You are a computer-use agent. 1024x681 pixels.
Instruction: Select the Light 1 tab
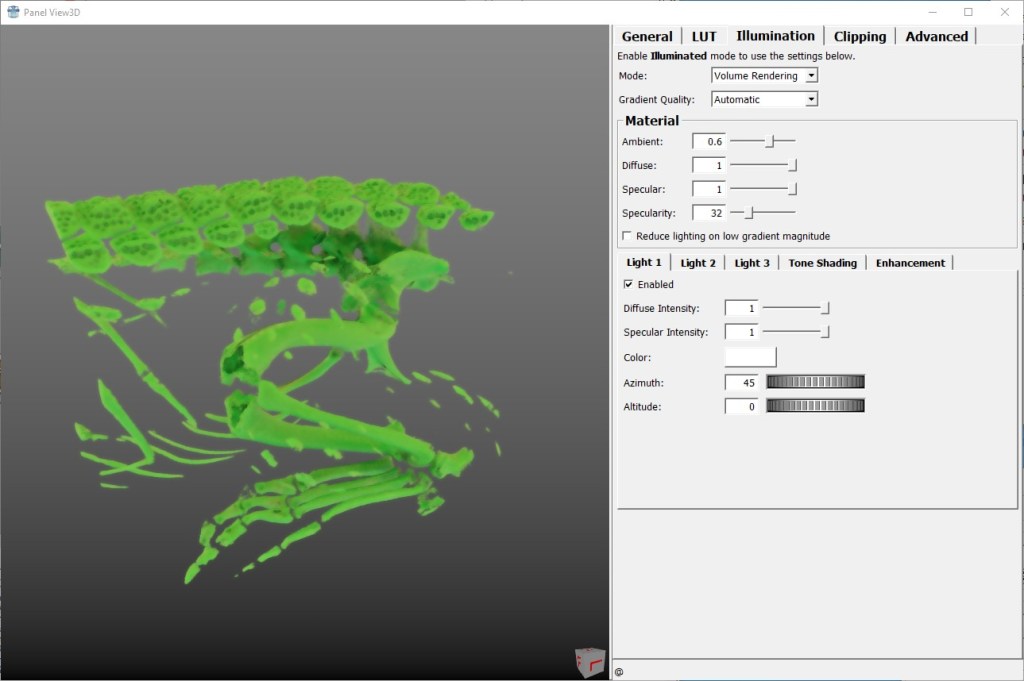pyautogui.click(x=644, y=262)
